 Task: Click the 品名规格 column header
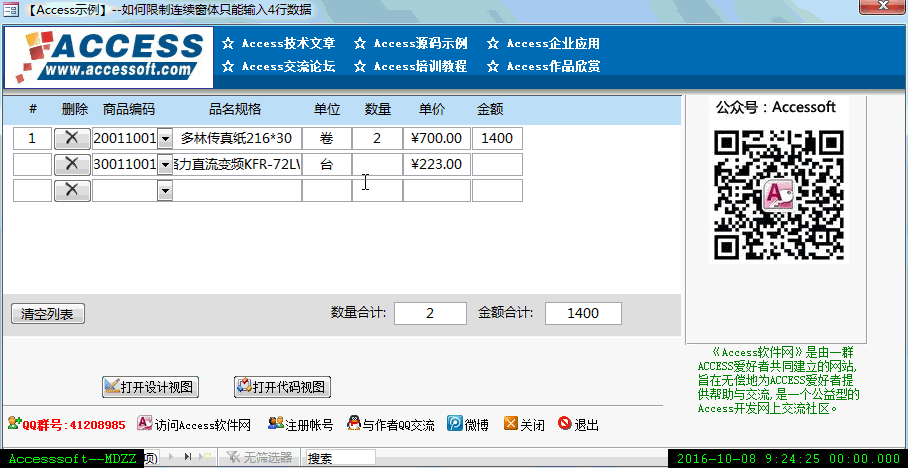pyautogui.click(x=235, y=109)
